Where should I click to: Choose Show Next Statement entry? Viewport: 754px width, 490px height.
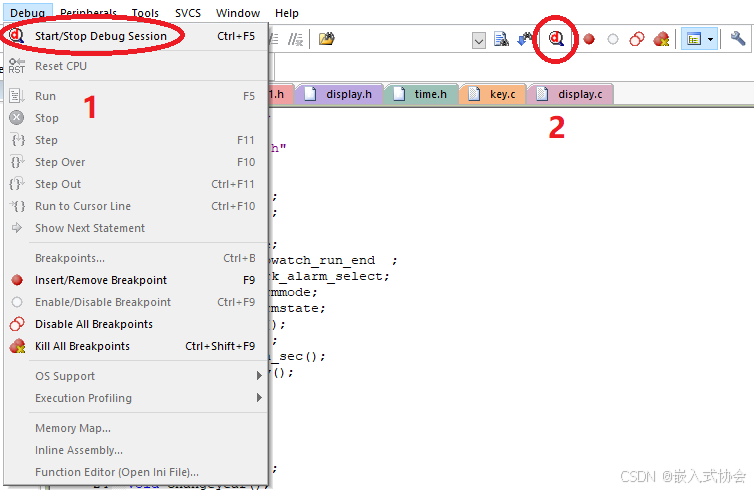pyautogui.click(x=136, y=228)
